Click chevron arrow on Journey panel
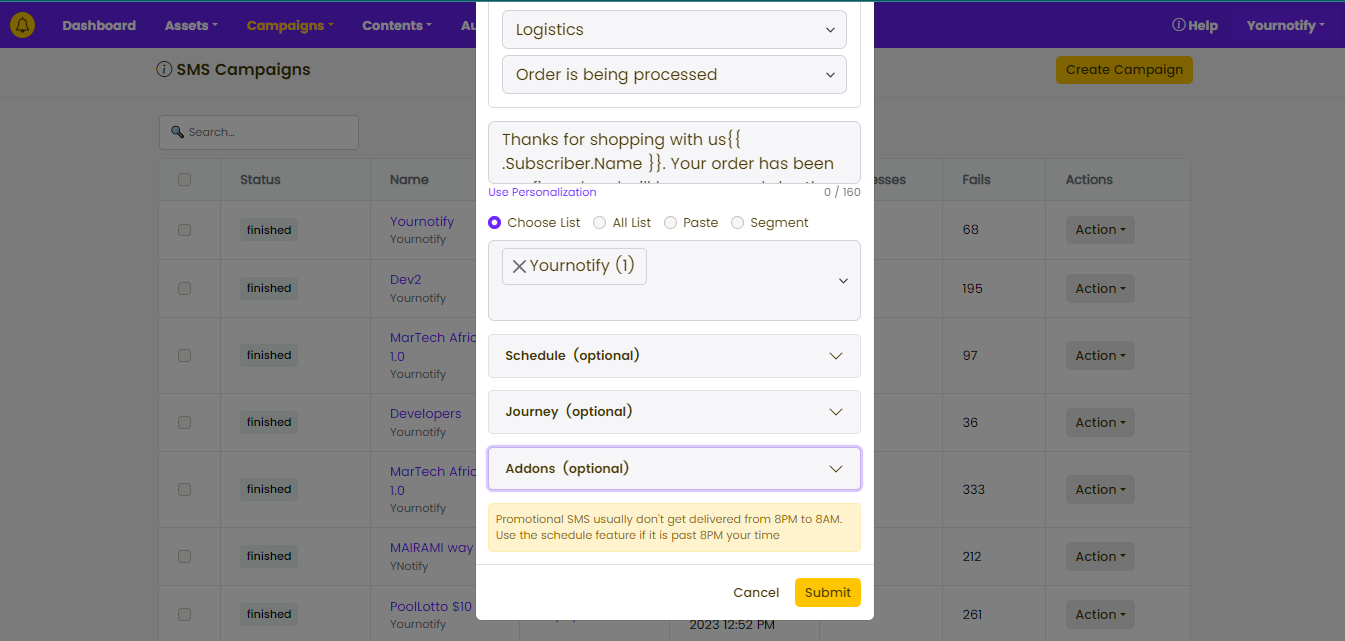Viewport: 1345px width, 641px height. pos(836,412)
